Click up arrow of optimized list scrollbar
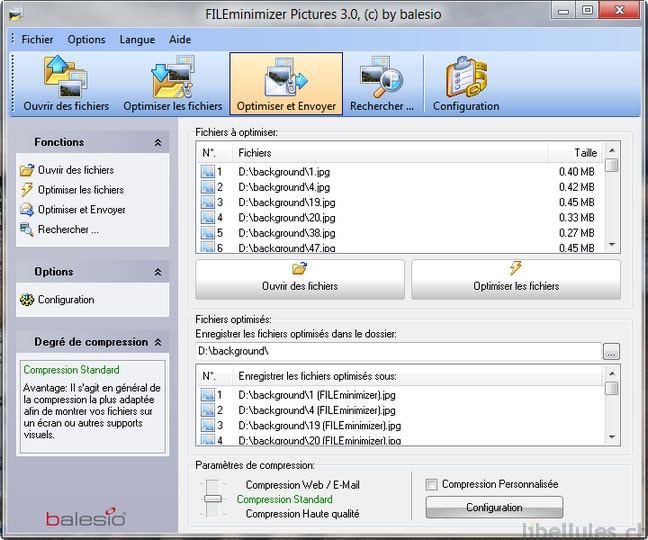This screenshot has height=540, width=648. (612, 373)
